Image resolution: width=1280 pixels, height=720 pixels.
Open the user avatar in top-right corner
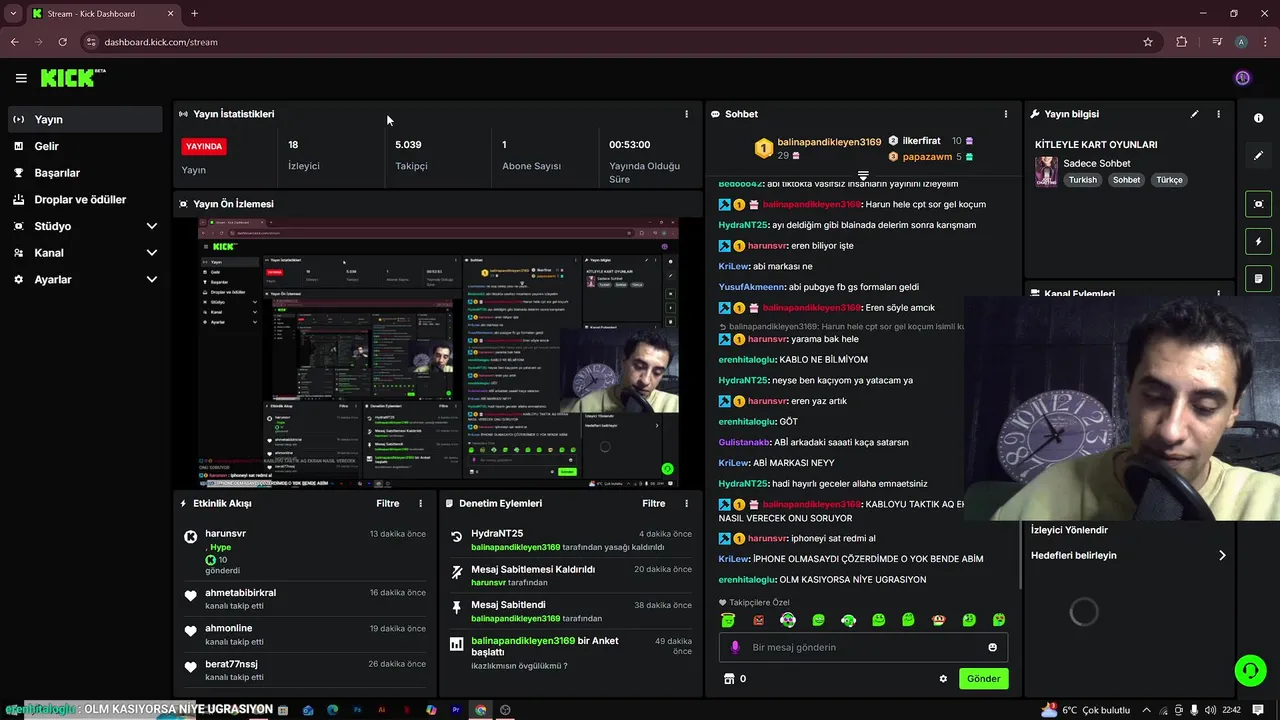point(1242,78)
